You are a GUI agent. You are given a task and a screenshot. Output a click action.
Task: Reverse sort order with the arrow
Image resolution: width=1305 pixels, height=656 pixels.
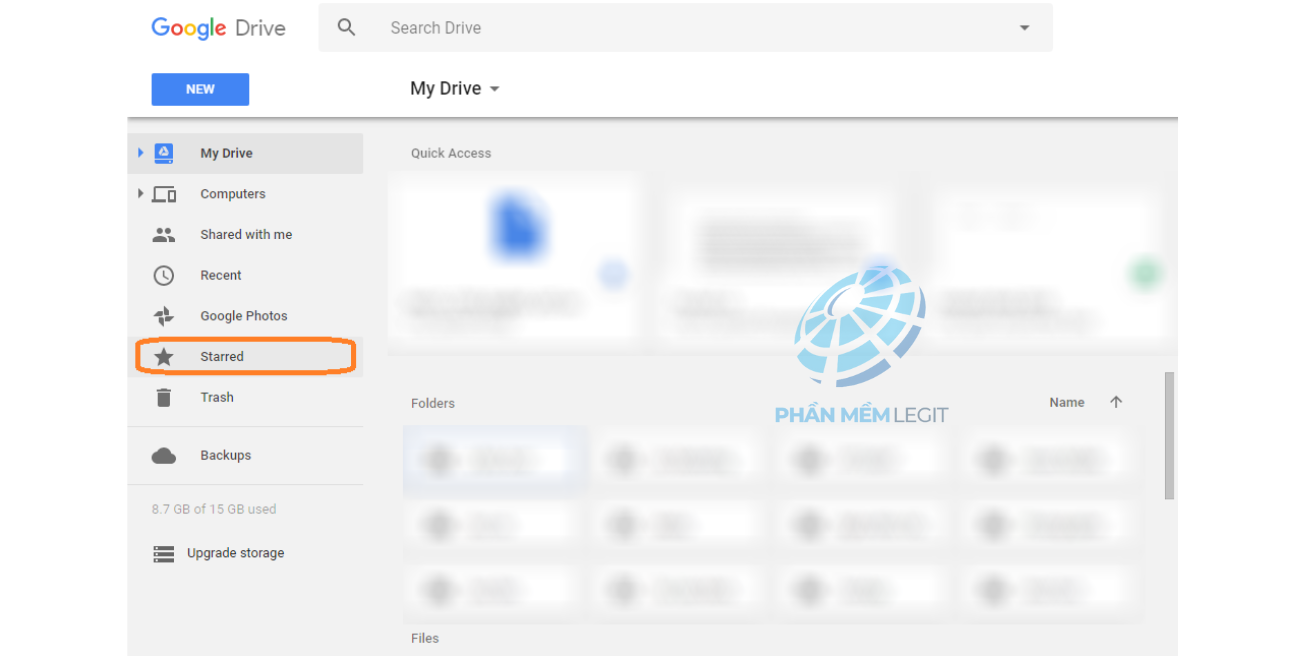coord(1116,402)
